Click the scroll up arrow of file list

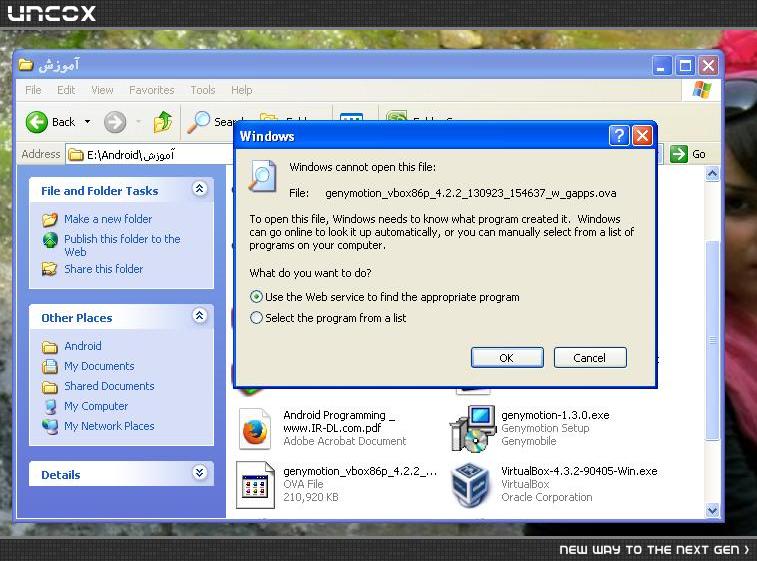tap(713, 174)
